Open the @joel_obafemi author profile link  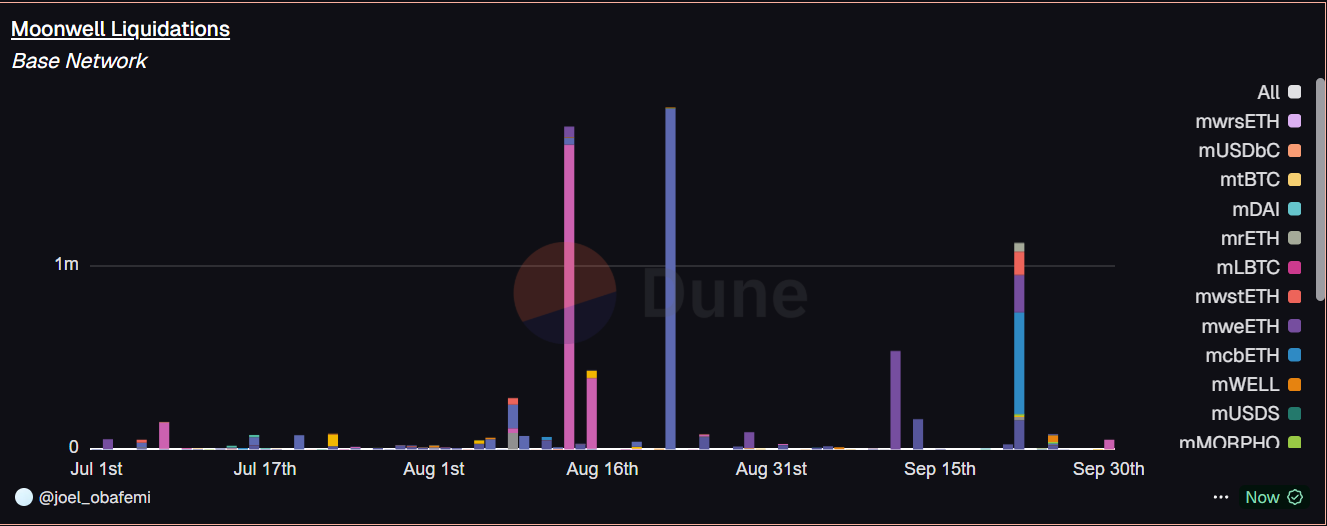95,497
